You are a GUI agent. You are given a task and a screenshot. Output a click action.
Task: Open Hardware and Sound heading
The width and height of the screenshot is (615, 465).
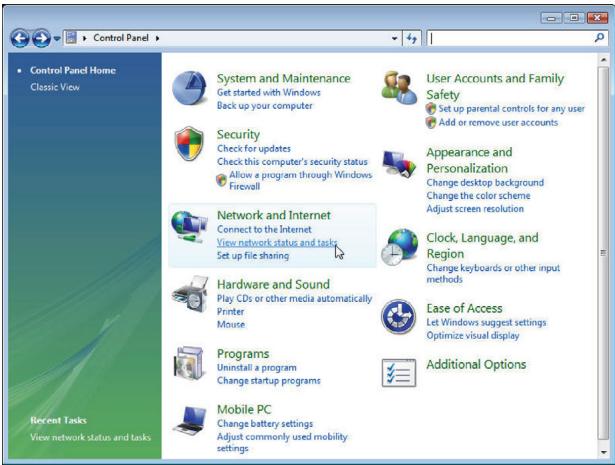tap(273, 284)
